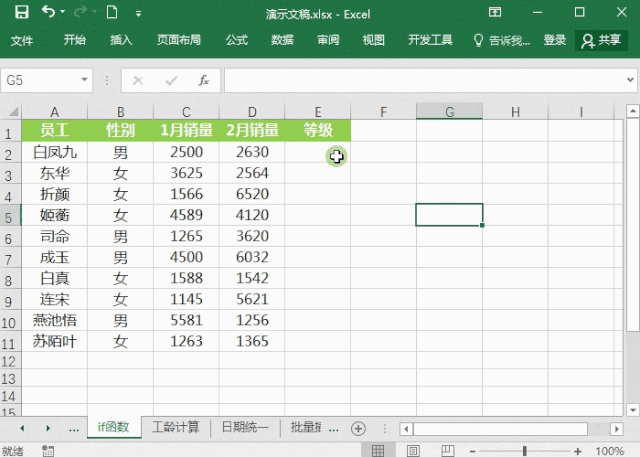Click horizontal scrollbar left arrow
The height and width of the screenshot is (457, 640).
406,429
